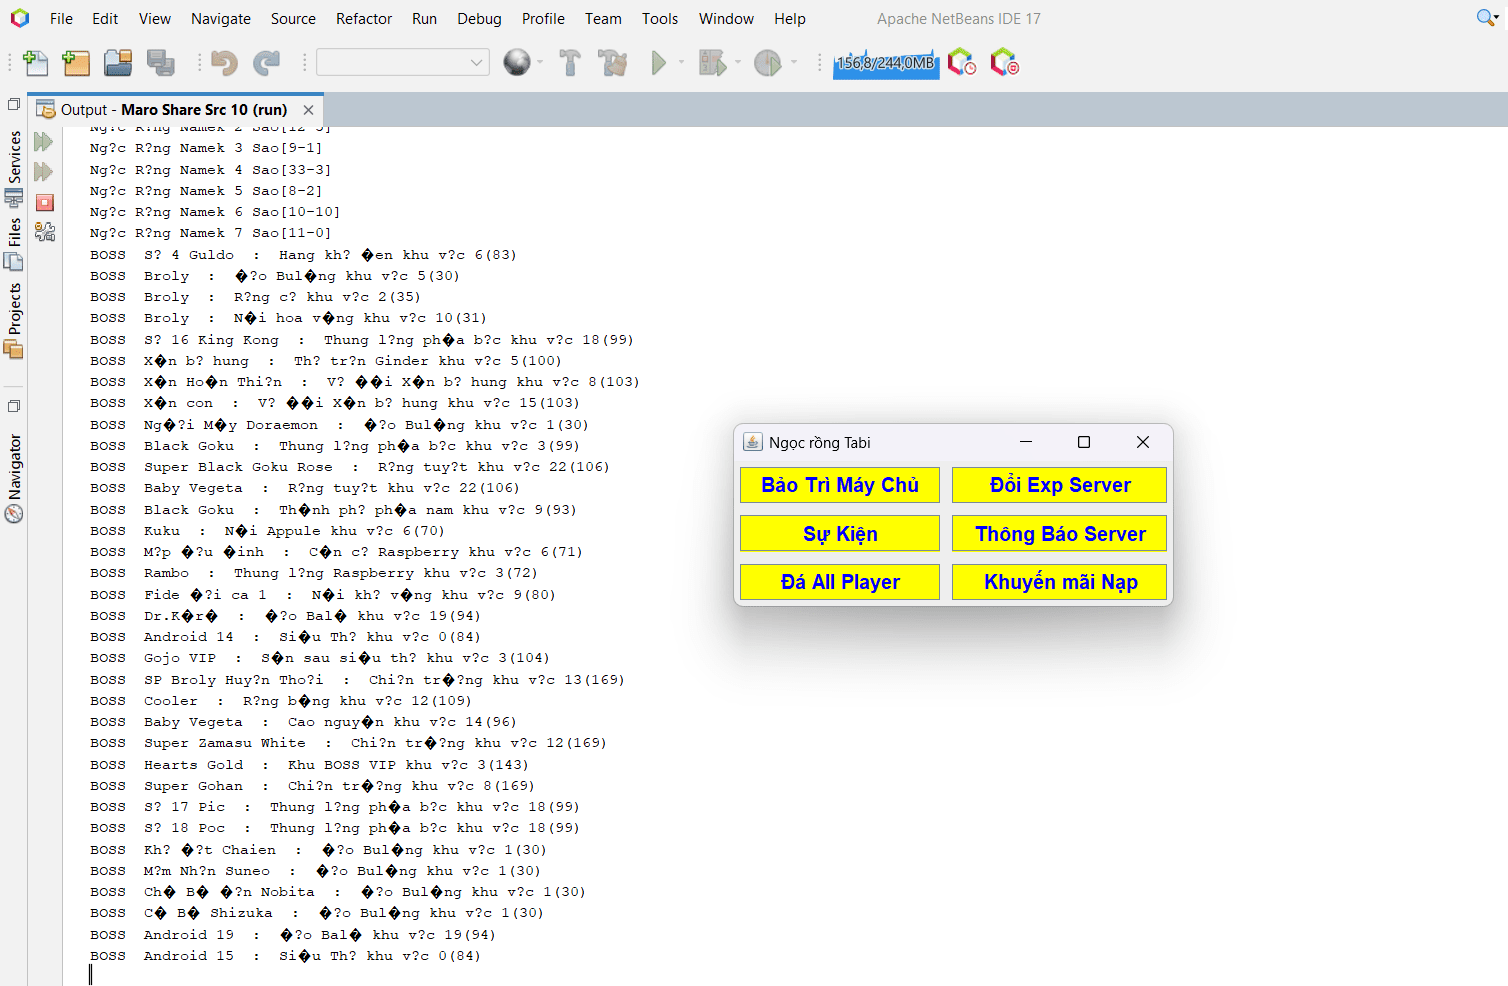
Task: Close the Output Maro Share Src tab
Action: click(x=308, y=110)
